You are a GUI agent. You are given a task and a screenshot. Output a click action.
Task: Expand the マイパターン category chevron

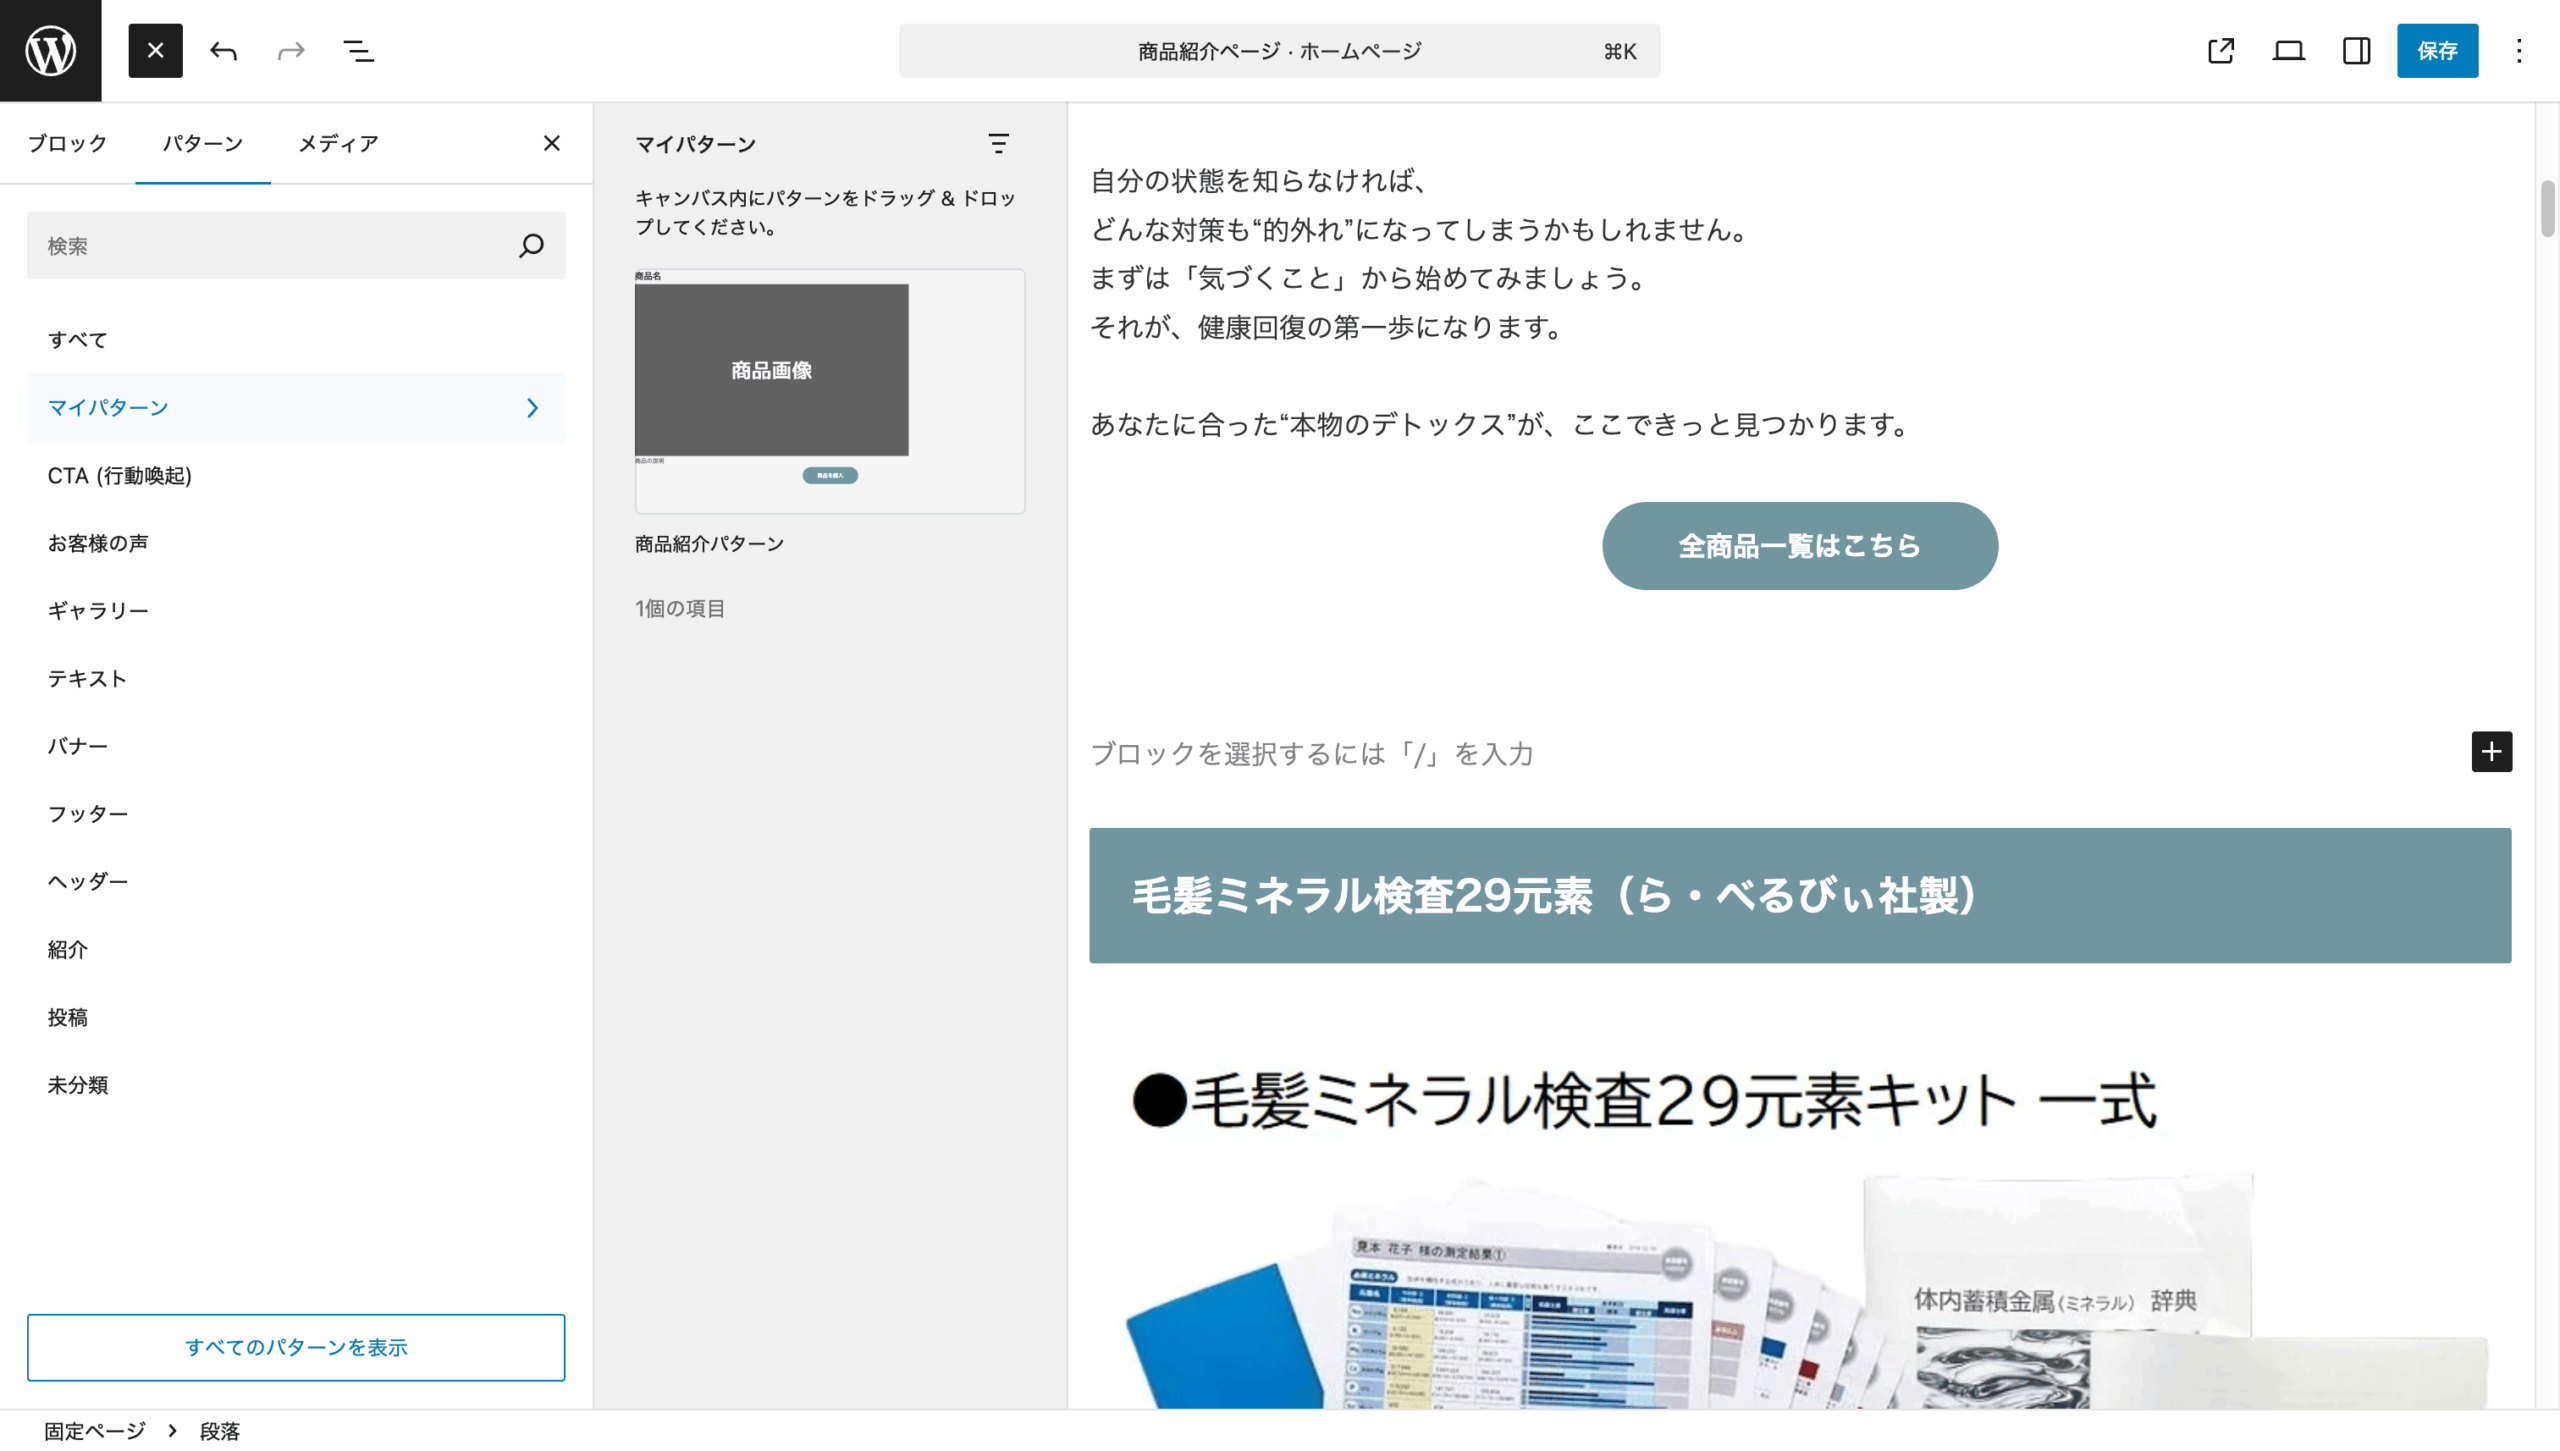click(532, 407)
